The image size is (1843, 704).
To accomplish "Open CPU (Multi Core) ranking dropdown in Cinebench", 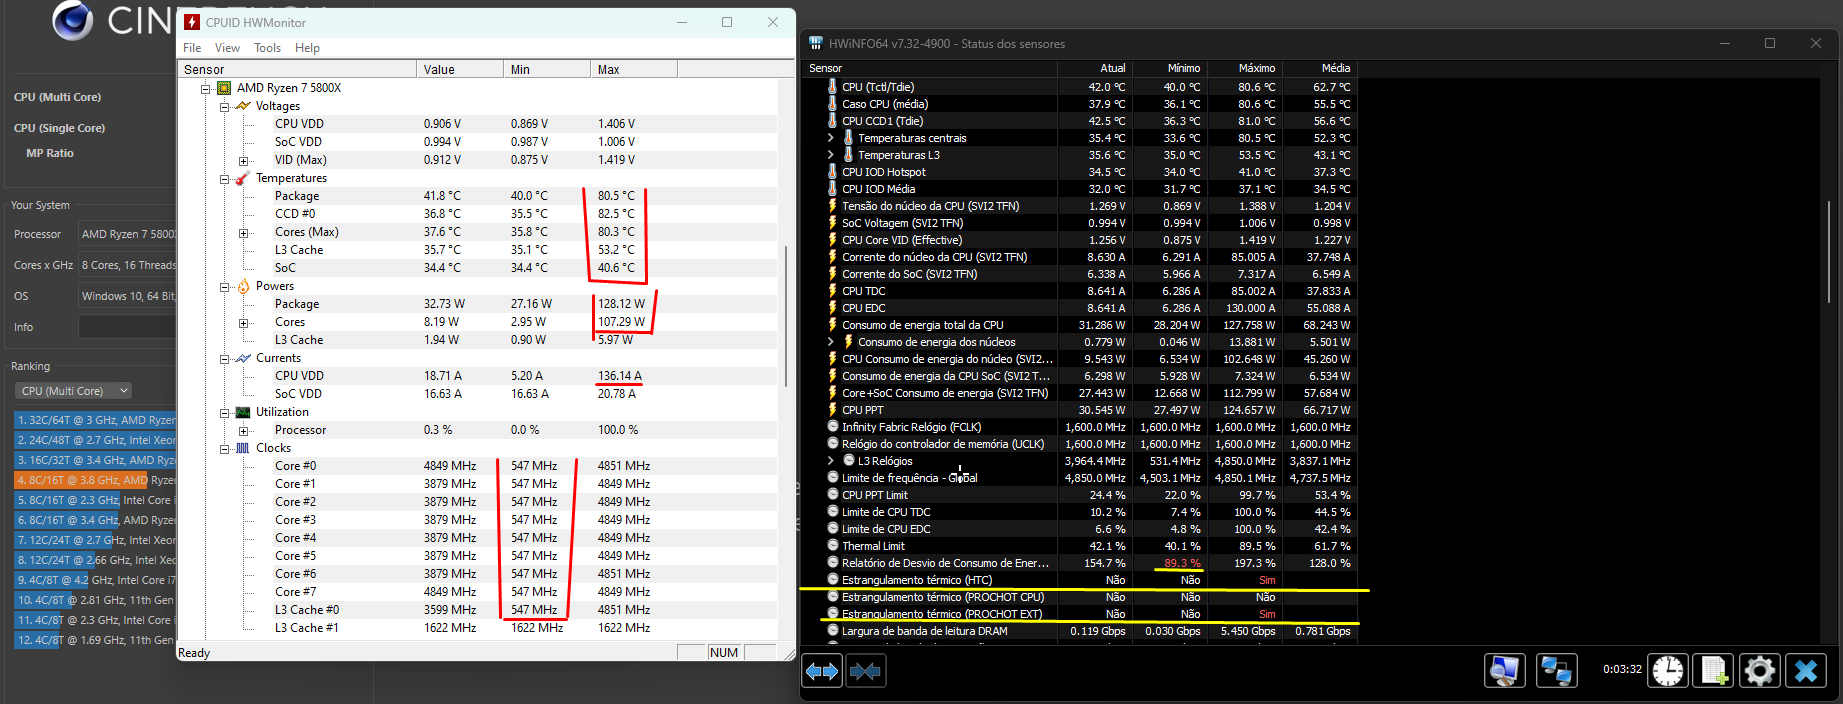I will tap(74, 391).
